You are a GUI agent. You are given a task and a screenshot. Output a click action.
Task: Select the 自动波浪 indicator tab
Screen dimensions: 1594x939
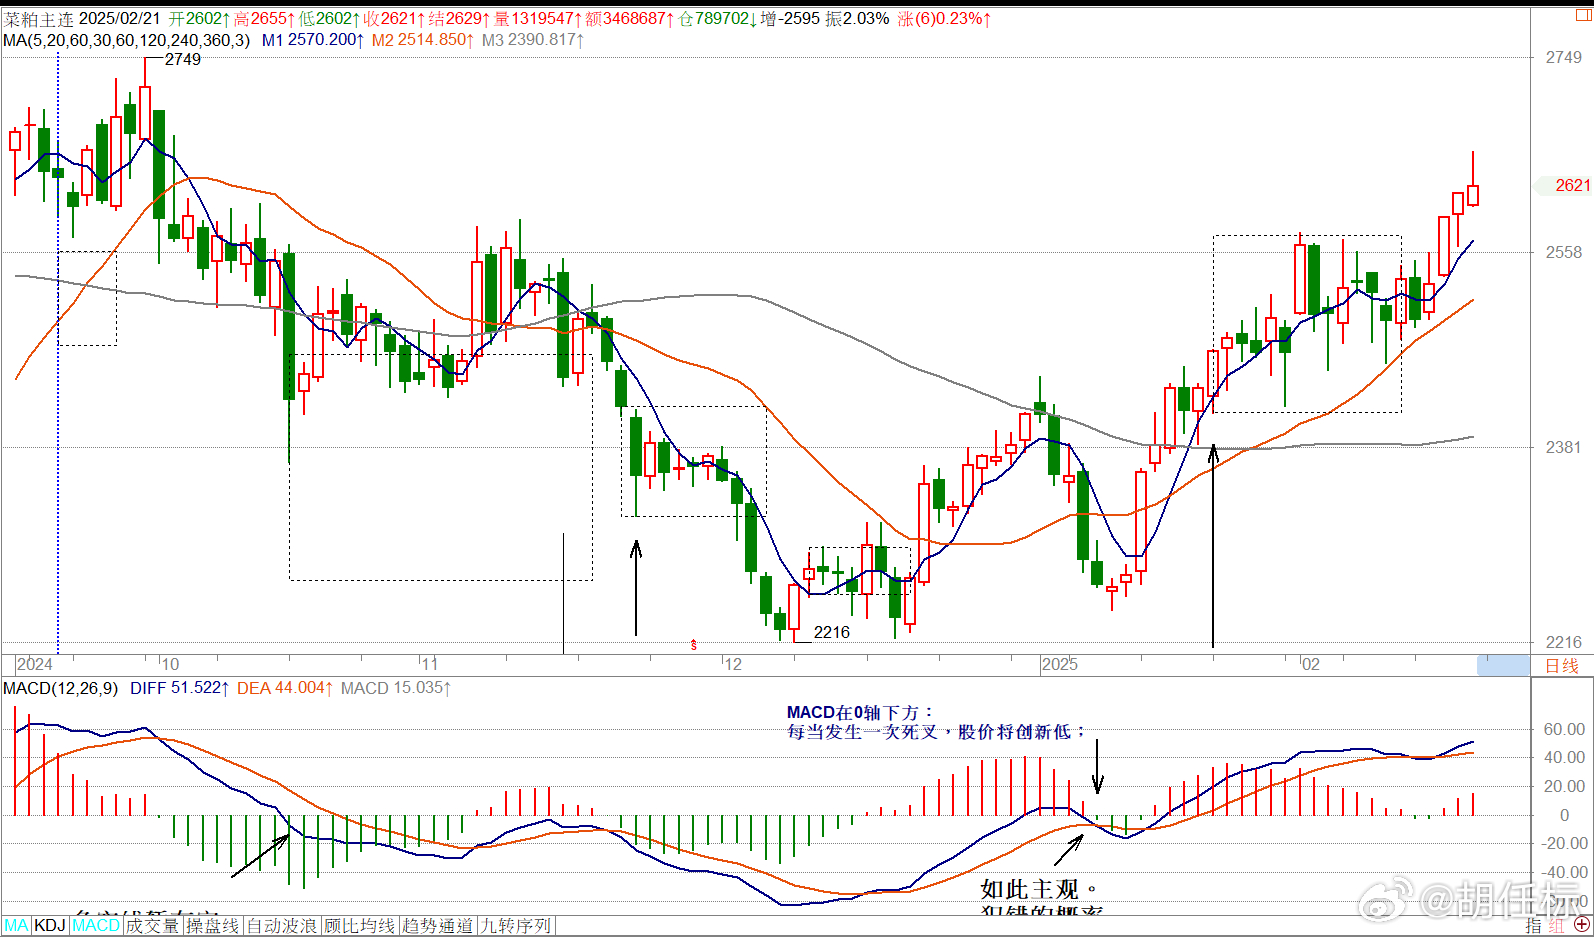[281, 926]
